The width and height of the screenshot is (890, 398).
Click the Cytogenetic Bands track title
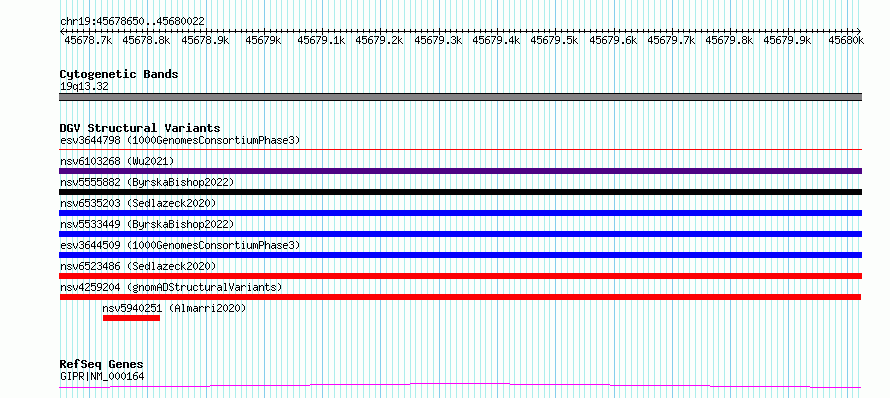click(x=119, y=74)
